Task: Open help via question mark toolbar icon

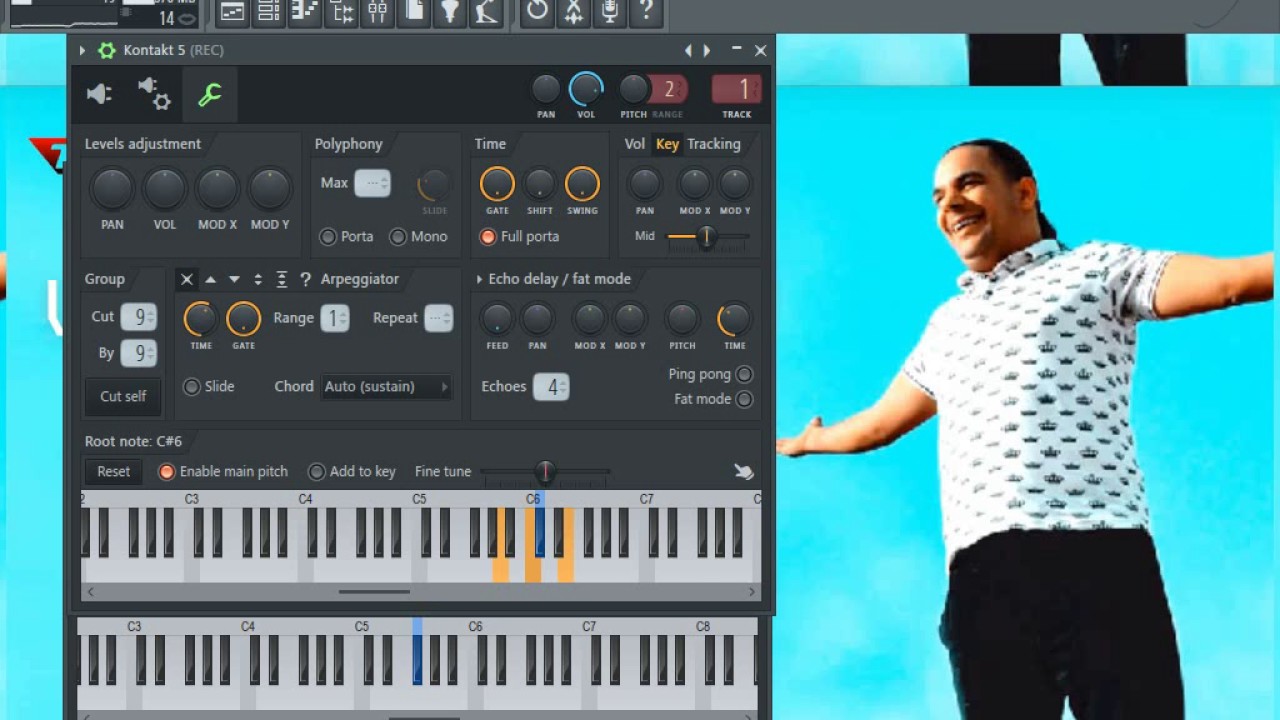Action: click(646, 12)
